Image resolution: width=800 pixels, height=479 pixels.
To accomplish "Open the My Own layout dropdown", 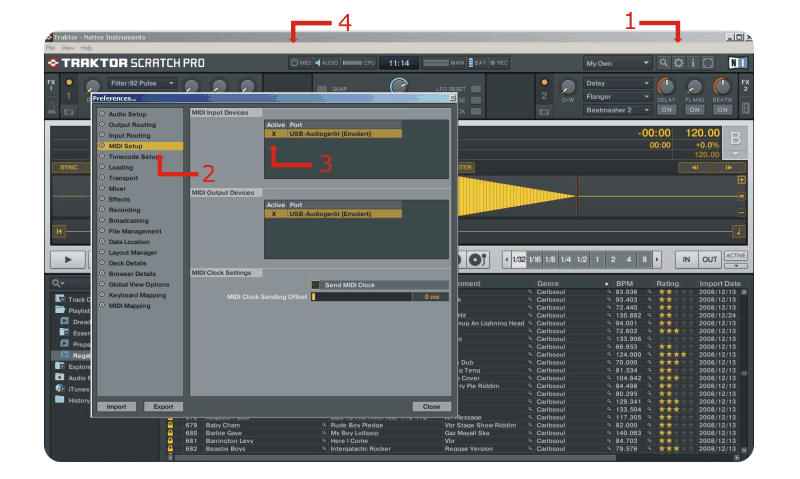I will pos(617,62).
